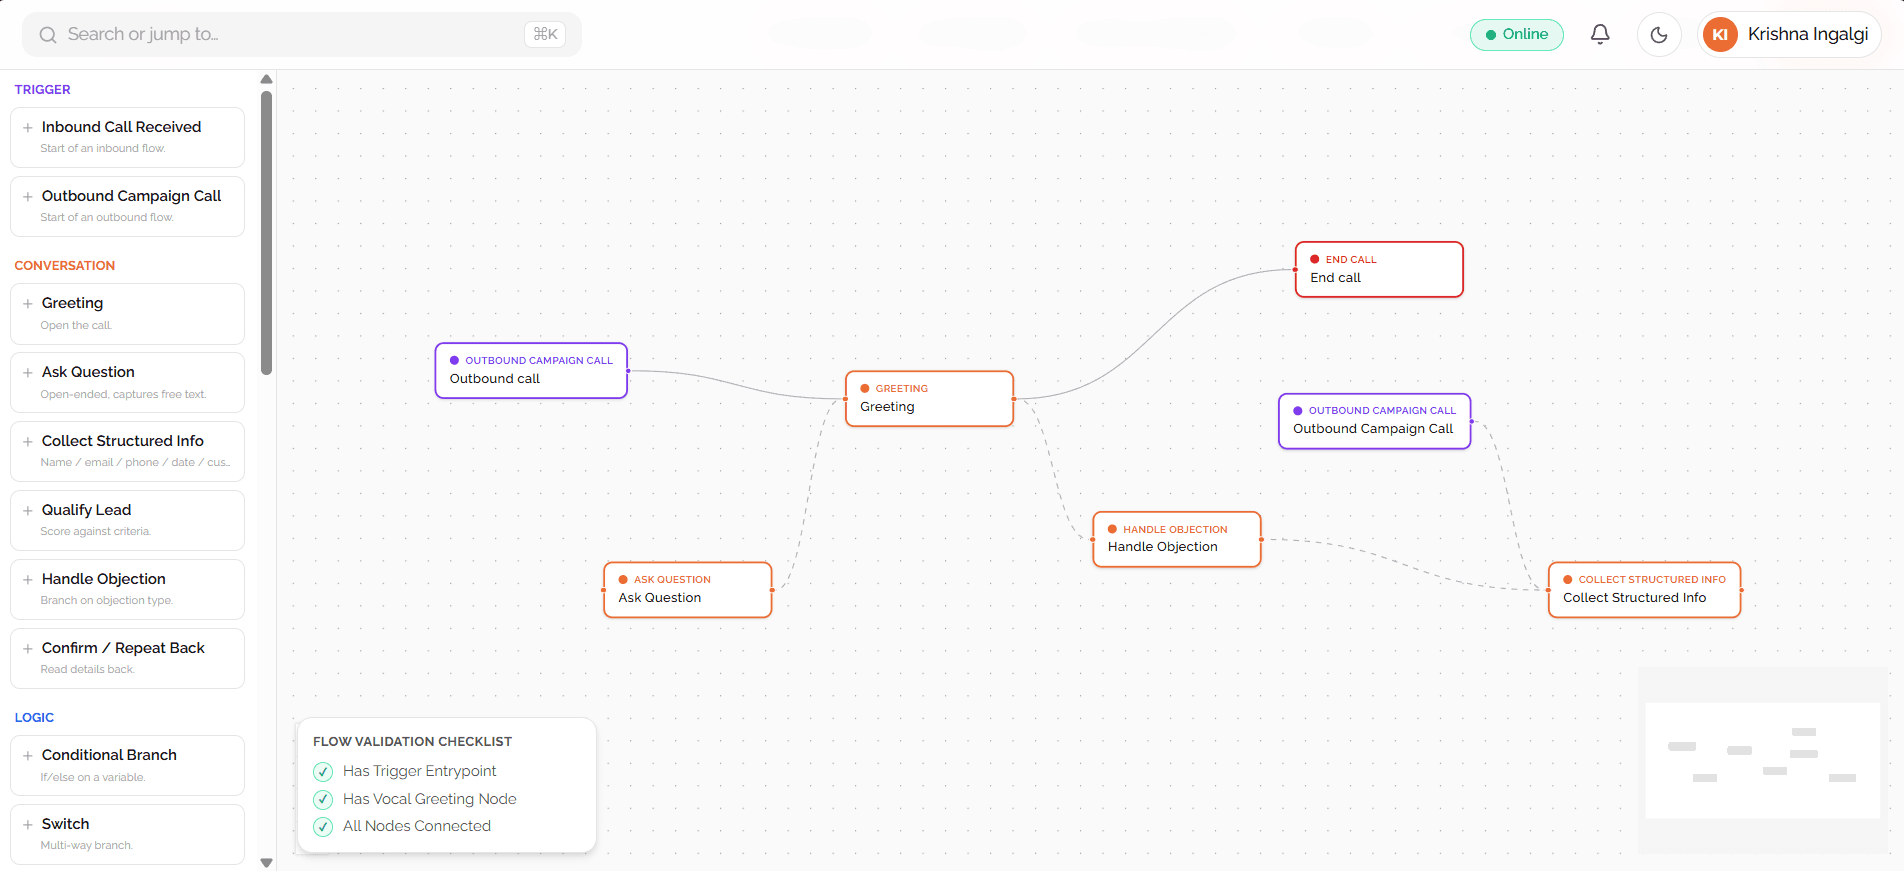
Task: Click orange dot on Ask Question node
Action: tap(623, 580)
